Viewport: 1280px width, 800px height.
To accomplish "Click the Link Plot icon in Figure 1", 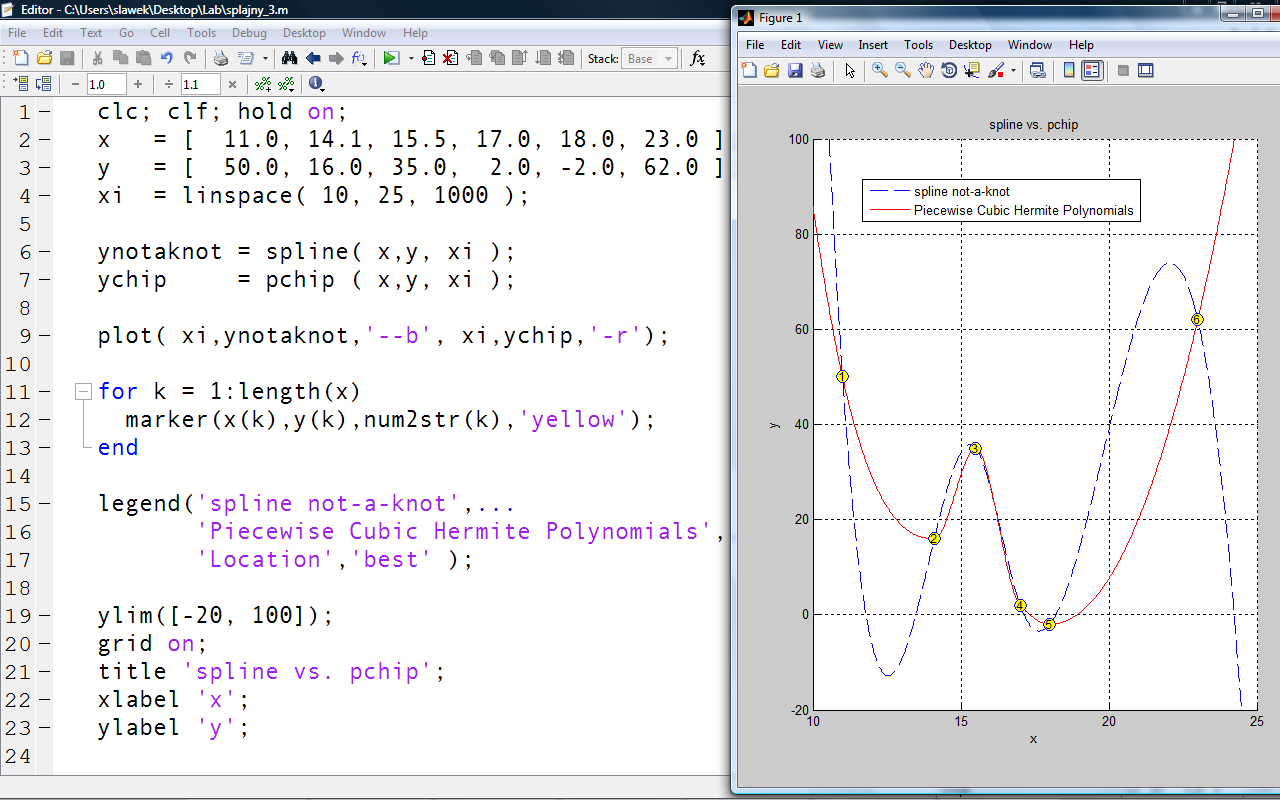I will coord(1037,70).
